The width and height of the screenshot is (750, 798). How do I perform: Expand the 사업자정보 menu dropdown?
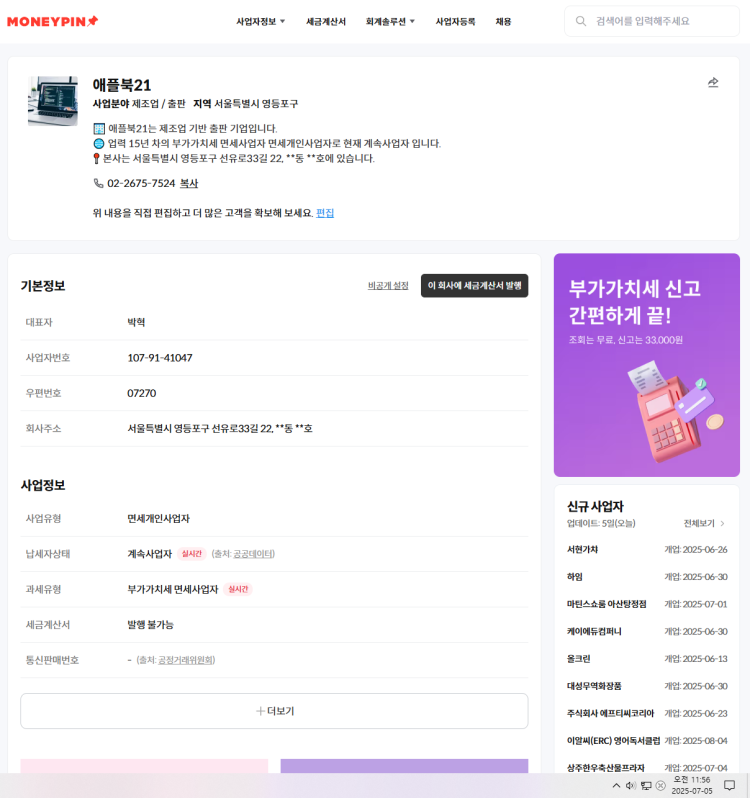tap(261, 21)
